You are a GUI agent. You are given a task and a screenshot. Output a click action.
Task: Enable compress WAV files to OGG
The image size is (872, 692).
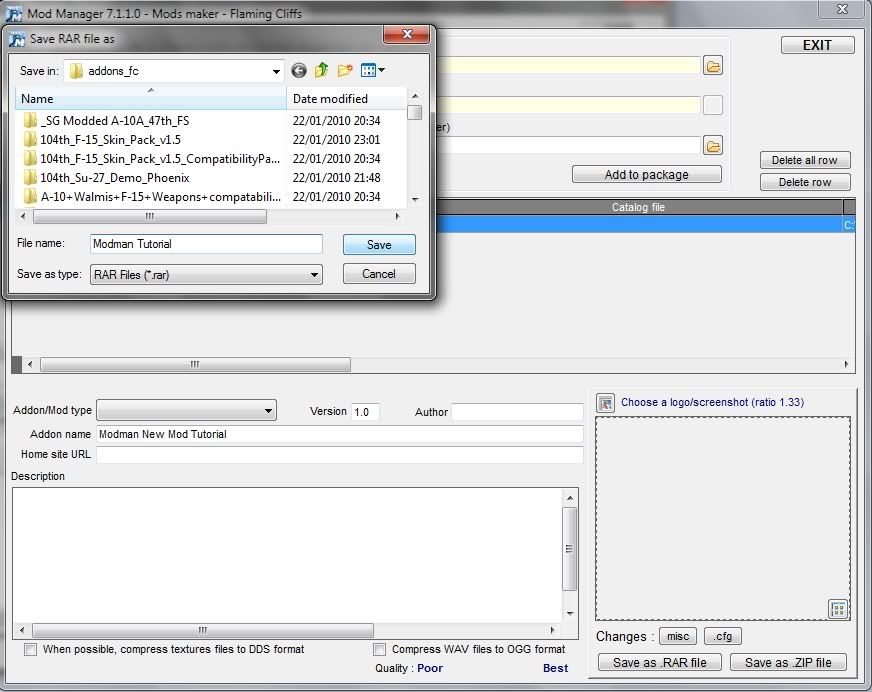tap(379, 650)
